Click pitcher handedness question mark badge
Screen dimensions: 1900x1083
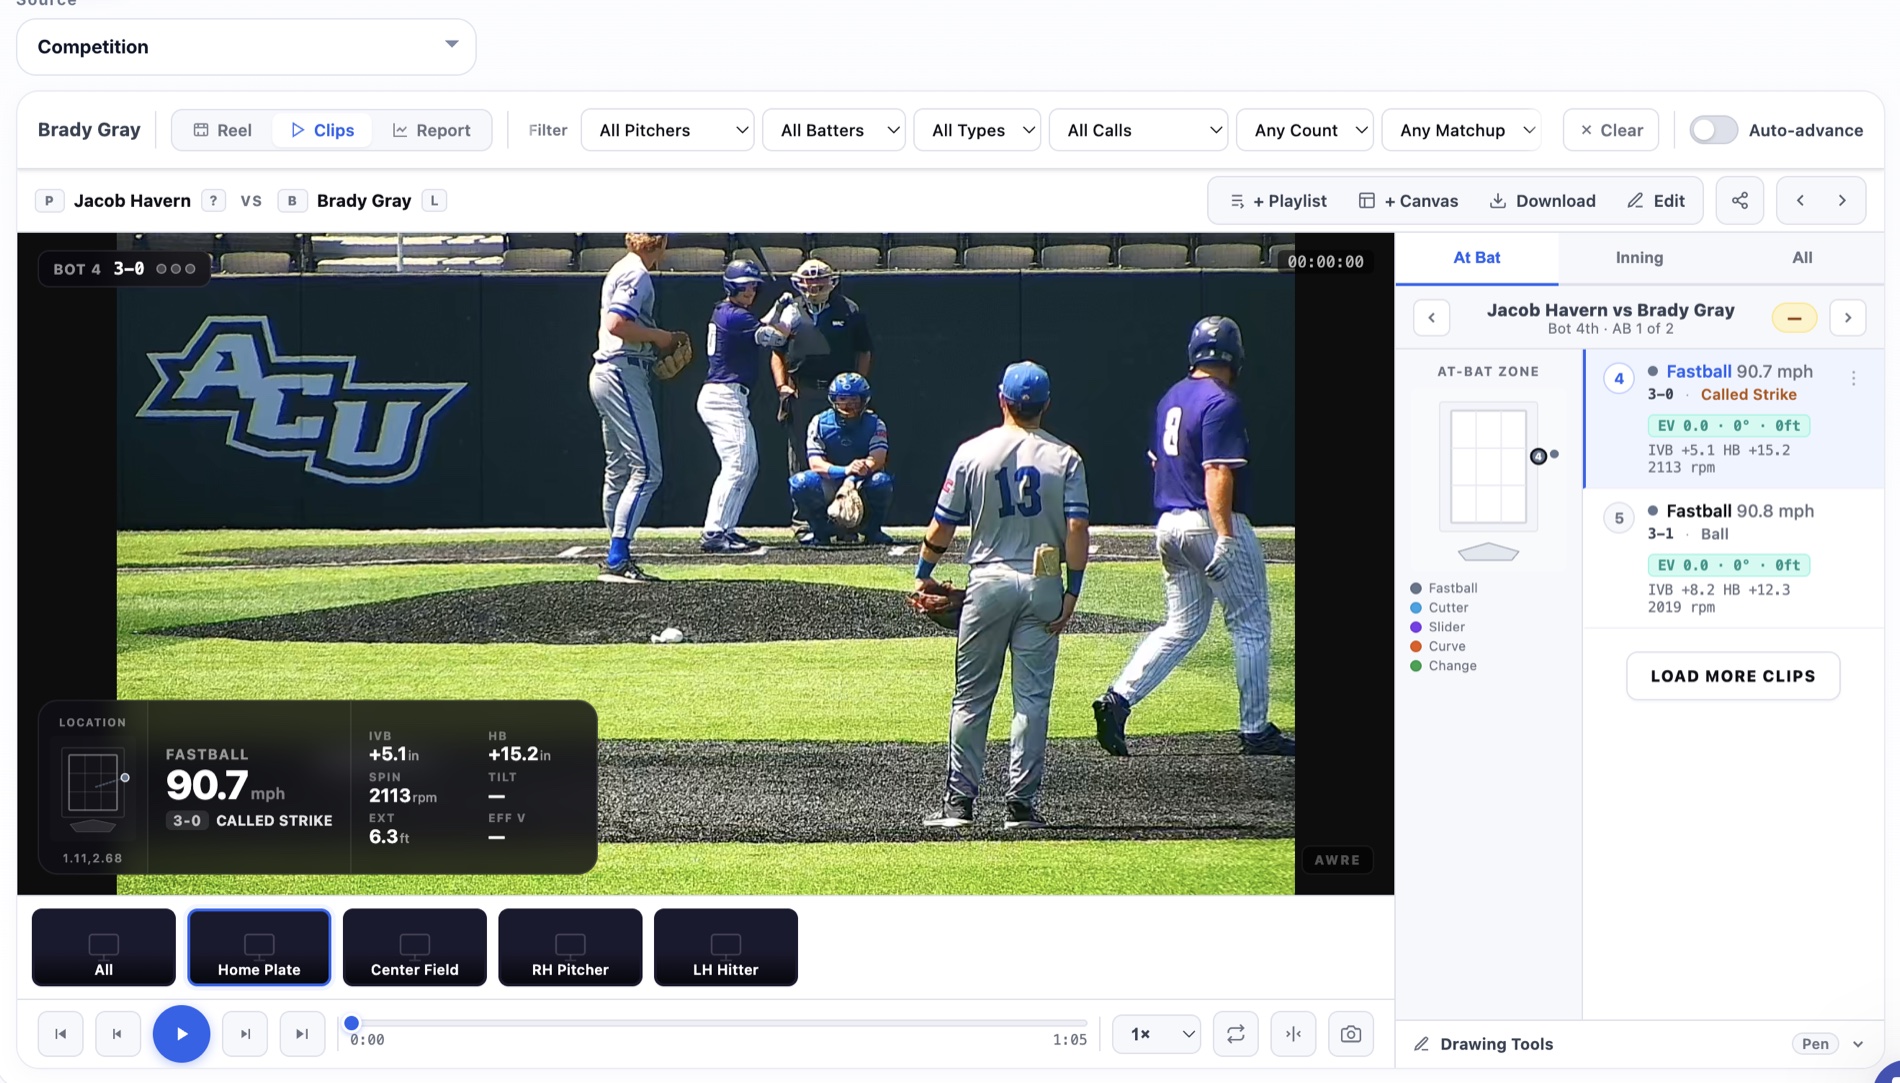coord(213,201)
